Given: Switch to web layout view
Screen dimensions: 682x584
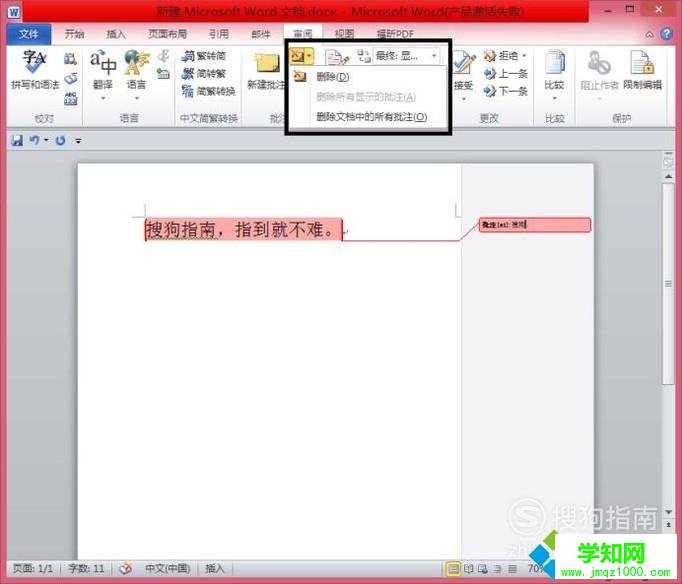Looking at the screenshot, I should tap(483, 568).
